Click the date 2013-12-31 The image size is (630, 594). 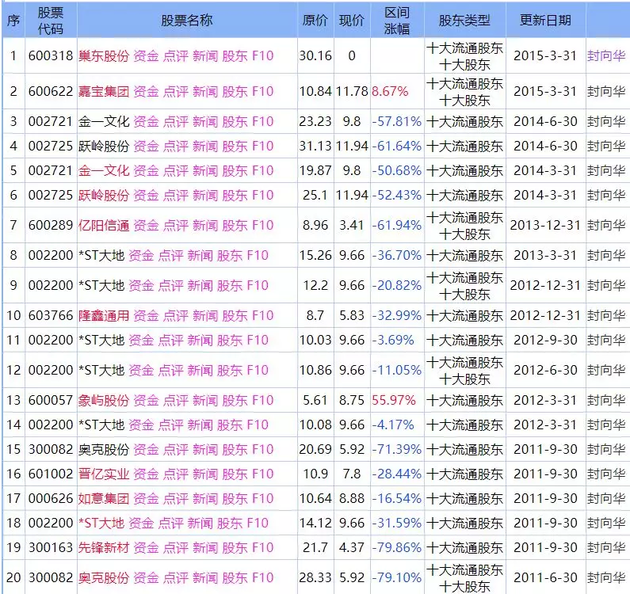(x=545, y=225)
